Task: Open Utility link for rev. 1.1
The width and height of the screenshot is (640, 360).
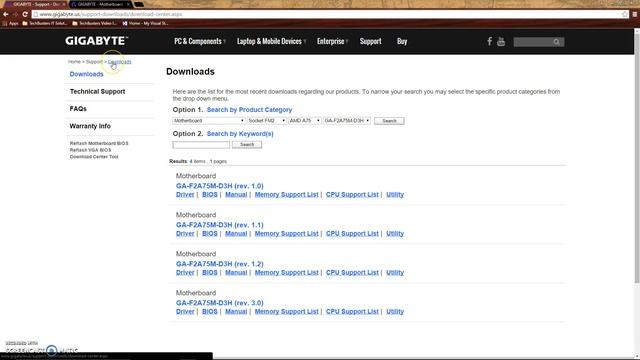Action: tap(395, 233)
